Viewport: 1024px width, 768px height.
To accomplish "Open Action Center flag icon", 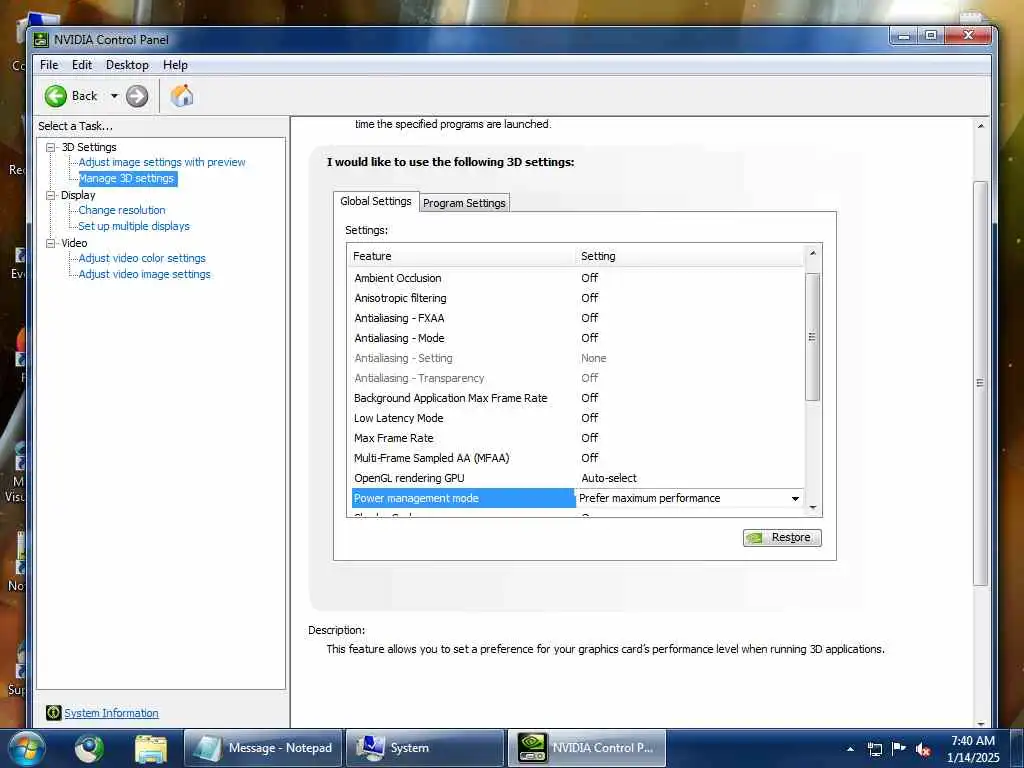I will tap(899, 748).
